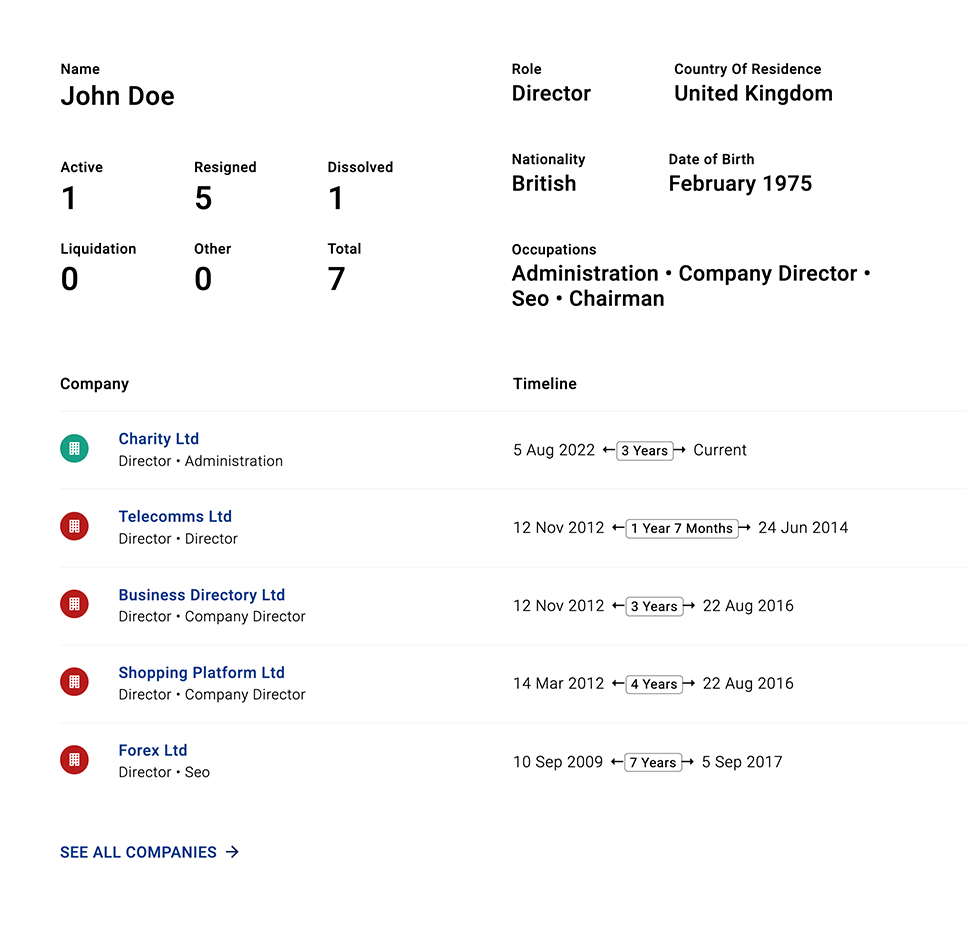Click the arrow icon after See All Companies
Screen dimensions: 980x925
(x=232, y=852)
